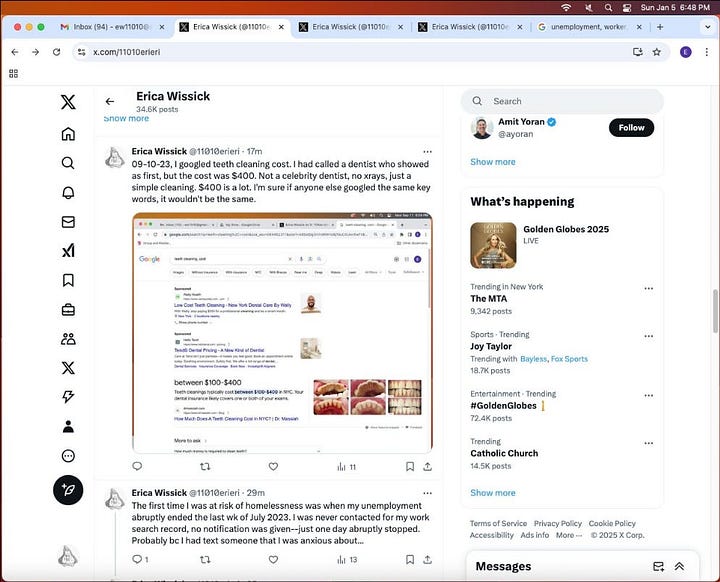Open Premium X icon below Communities
This screenshot has width=720, height=582.
(68, 368)
